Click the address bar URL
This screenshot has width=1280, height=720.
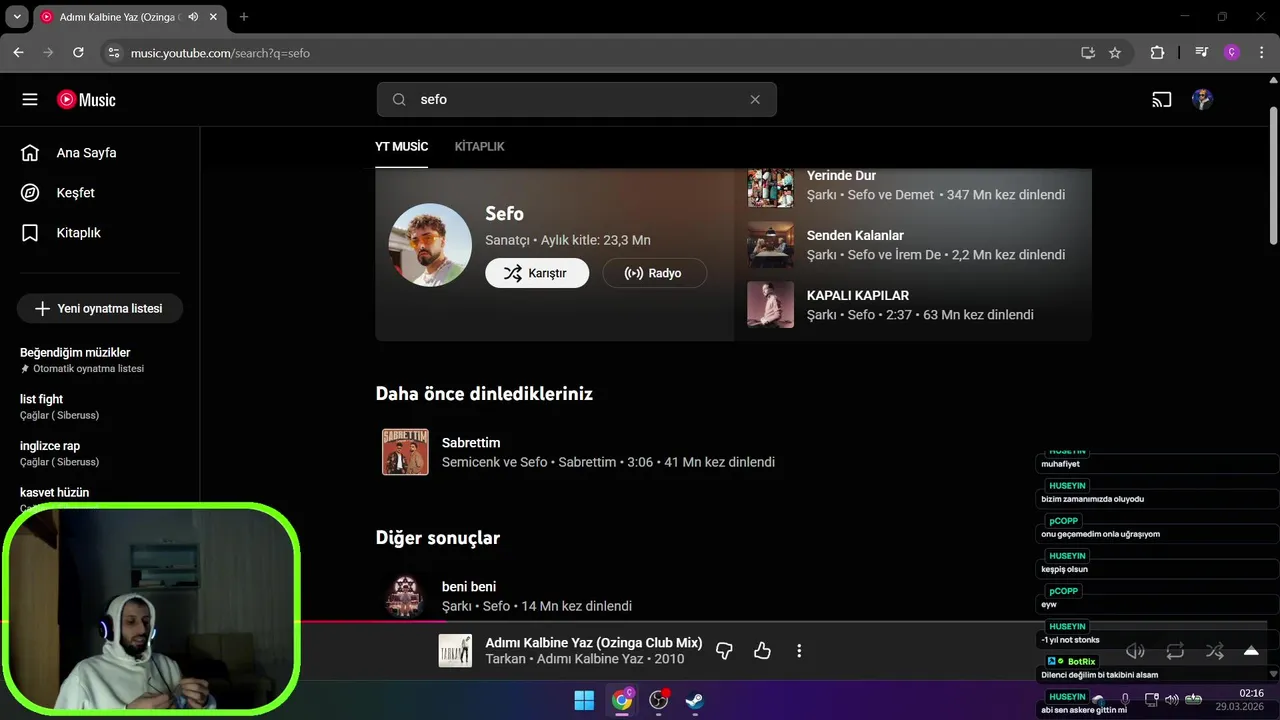(220, 53)
